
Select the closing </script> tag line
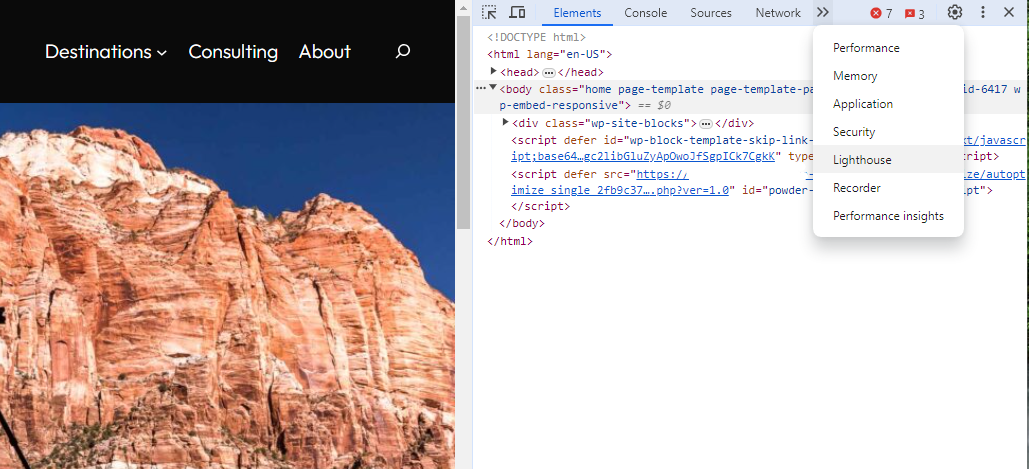pyautogui.click(x=541, y=206)
